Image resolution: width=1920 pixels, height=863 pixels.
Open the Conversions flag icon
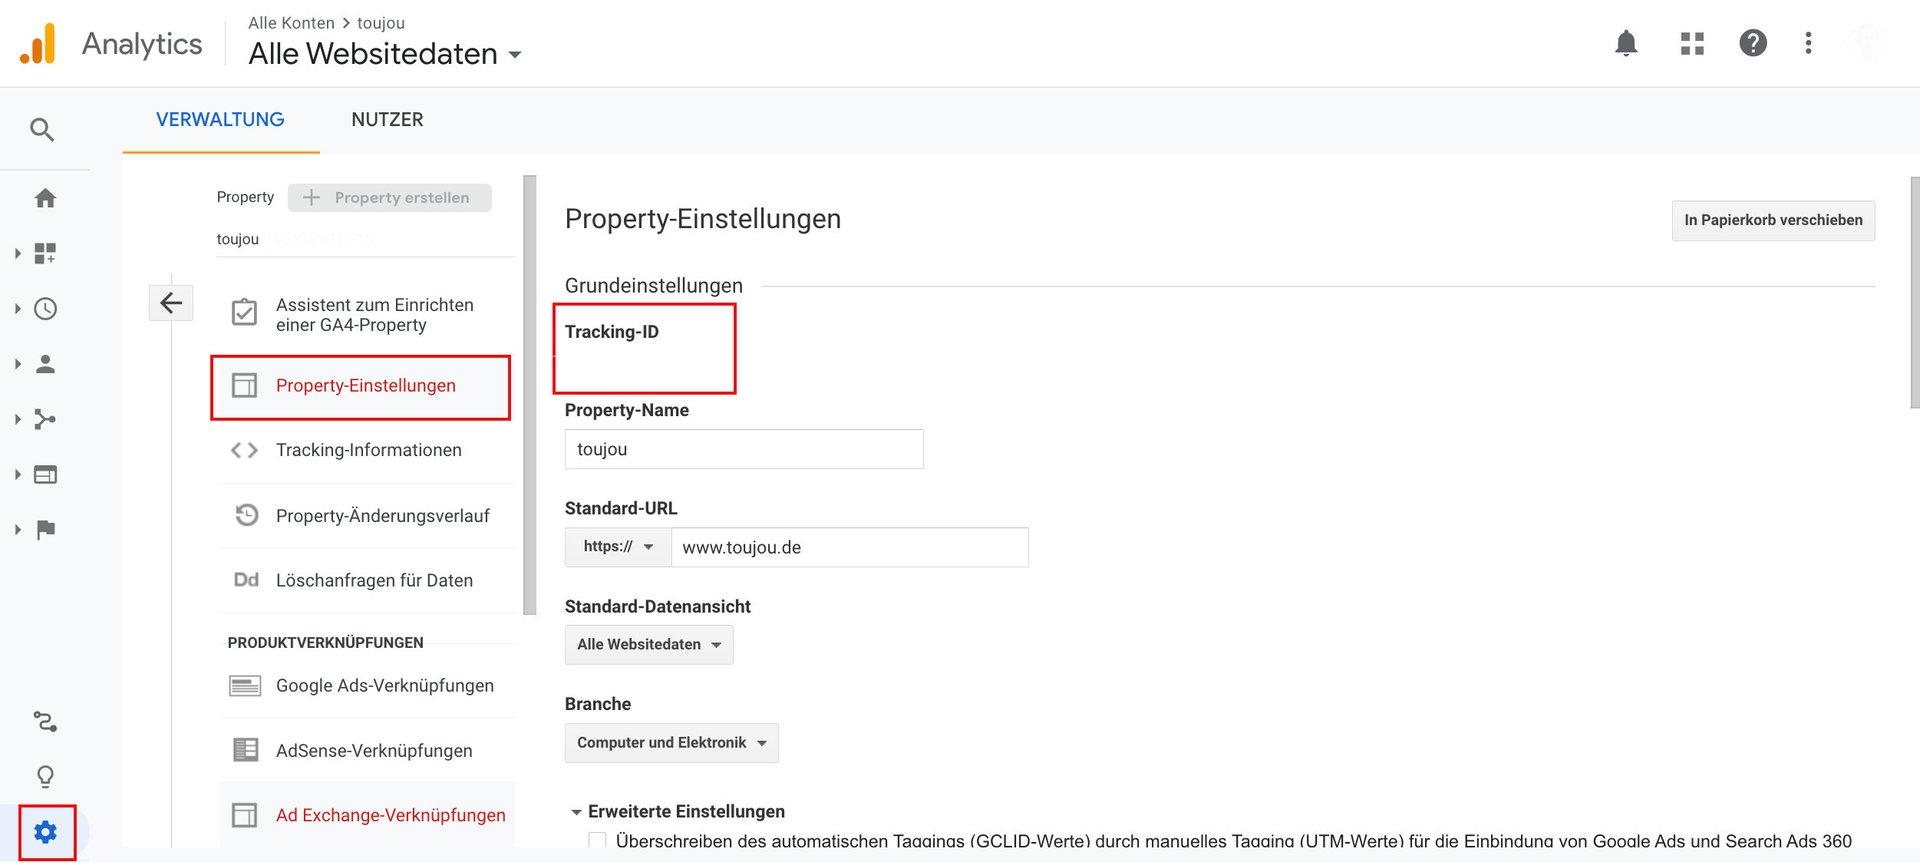(45, 529)
